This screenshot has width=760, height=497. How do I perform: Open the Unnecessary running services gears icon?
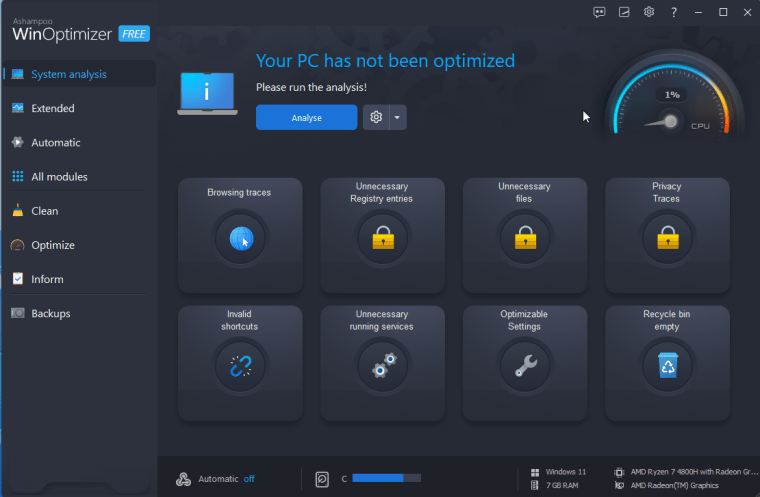click(384, 366)
